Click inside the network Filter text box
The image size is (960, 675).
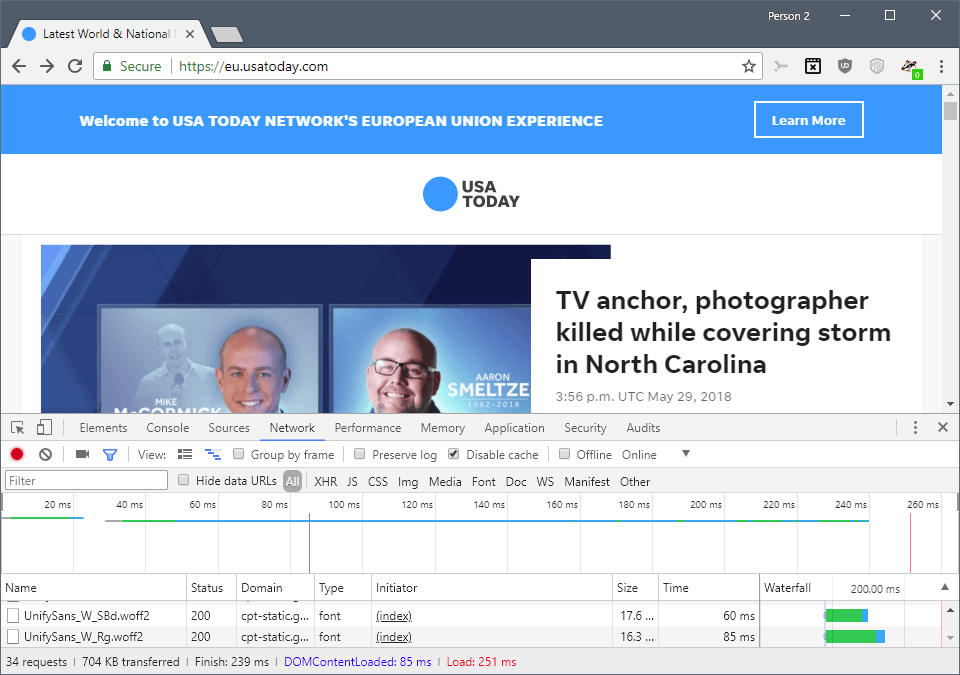[x=86, y=480]
